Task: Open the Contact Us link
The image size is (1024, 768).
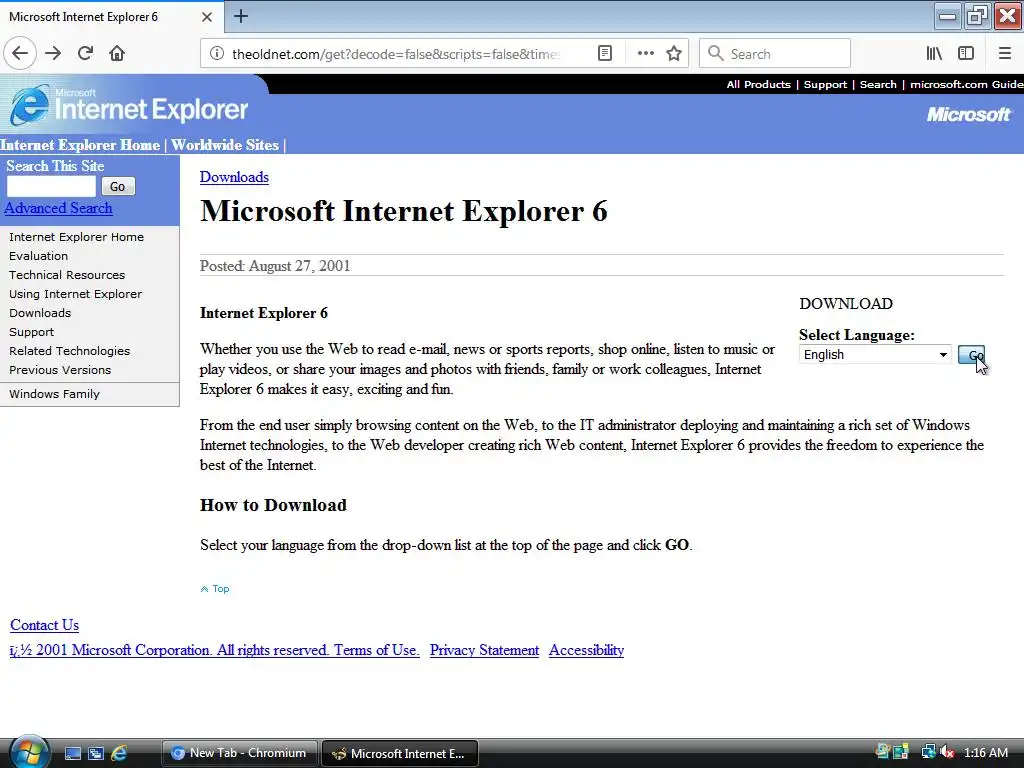Action: tap(44, 625)
